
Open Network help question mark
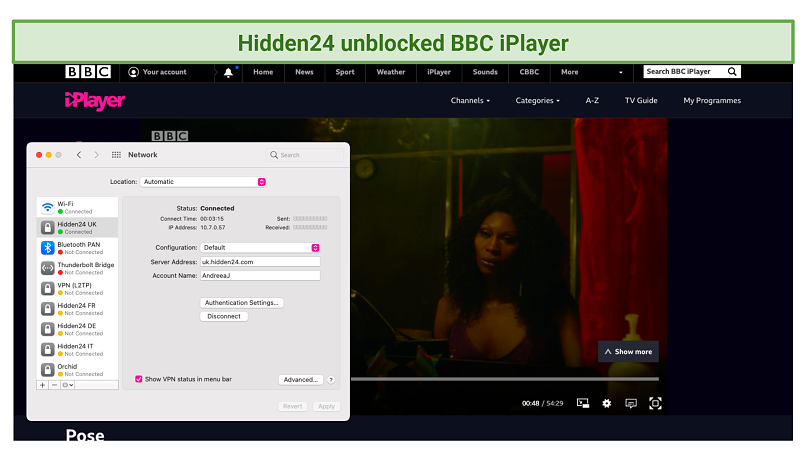[331, 379]
